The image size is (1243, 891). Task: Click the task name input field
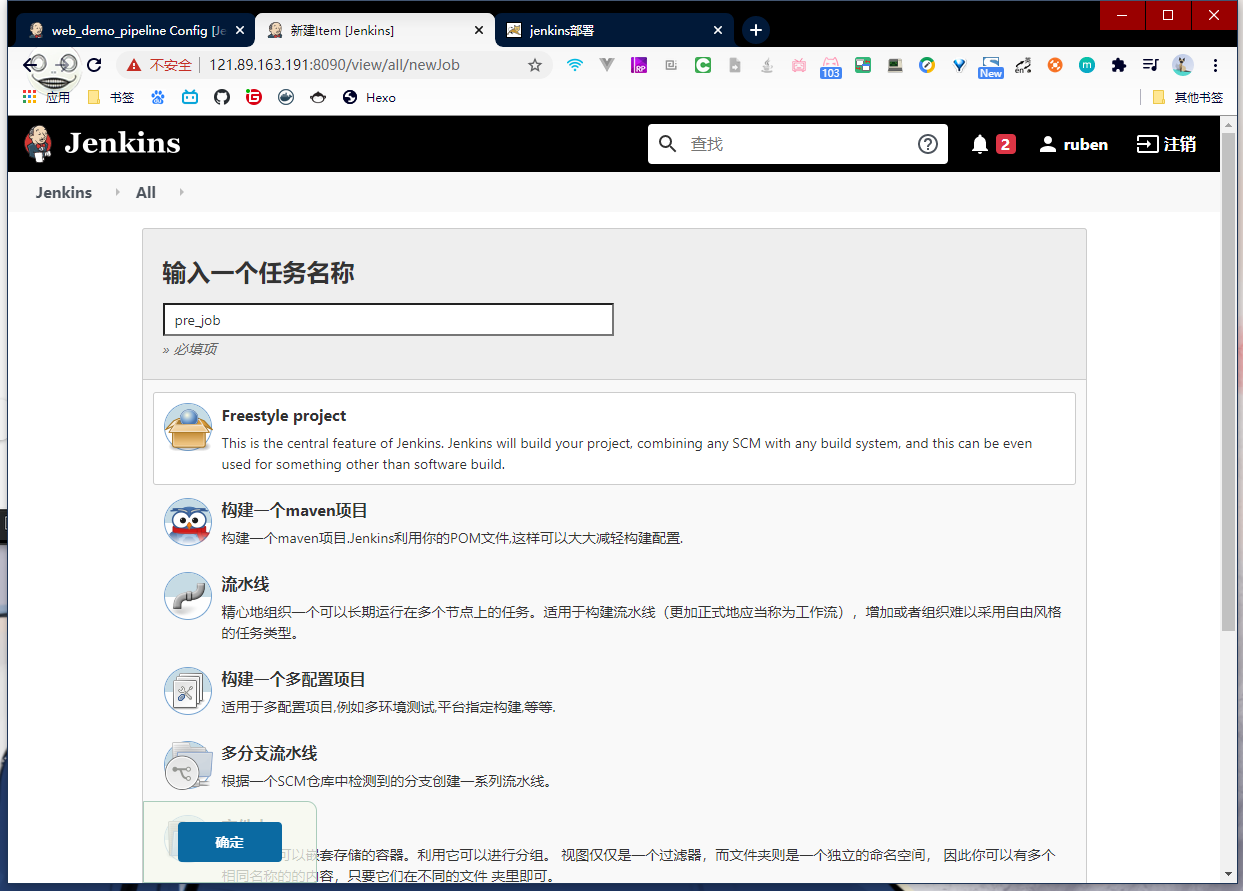[388, 320]
